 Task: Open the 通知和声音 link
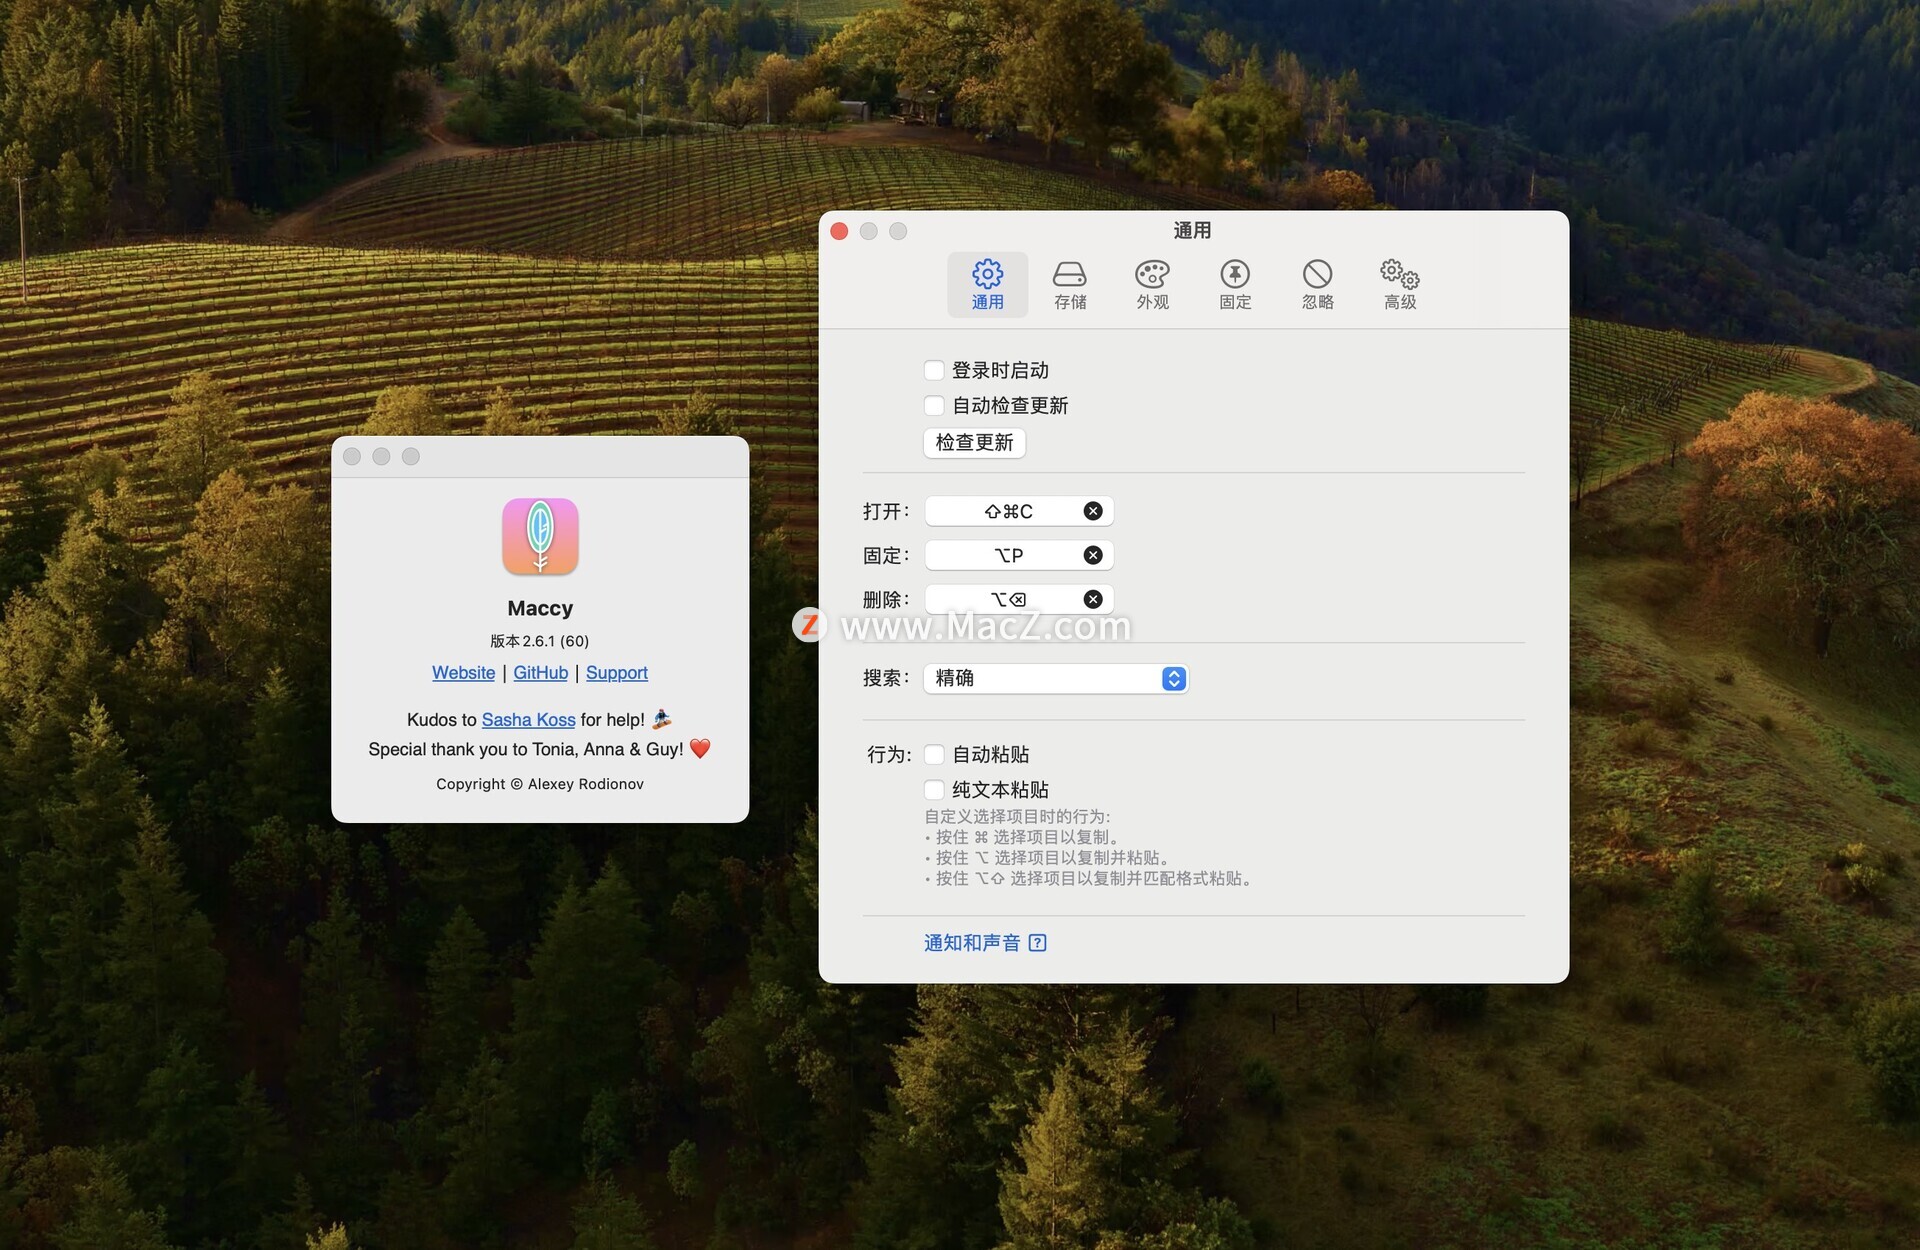(x=971, y=942)
